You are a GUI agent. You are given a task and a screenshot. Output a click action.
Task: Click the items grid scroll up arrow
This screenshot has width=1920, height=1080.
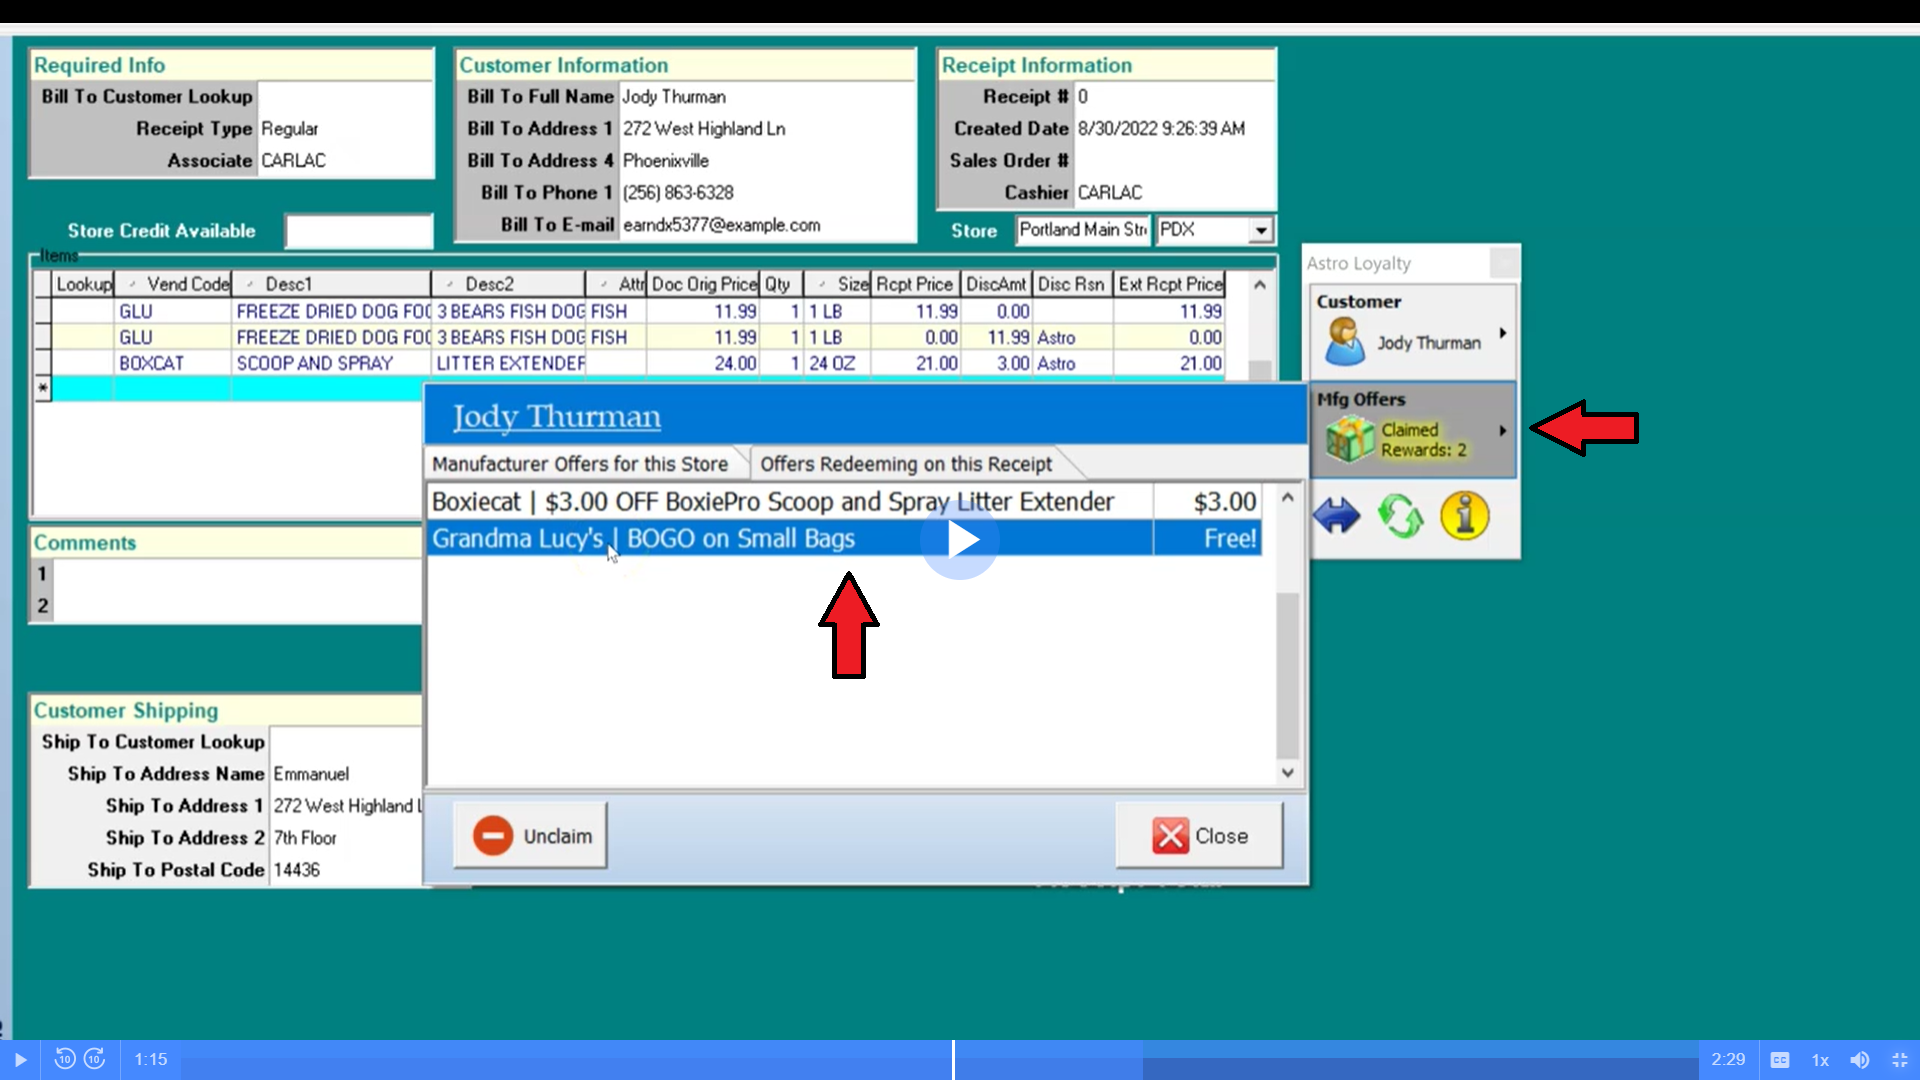tap(1260, 285)
